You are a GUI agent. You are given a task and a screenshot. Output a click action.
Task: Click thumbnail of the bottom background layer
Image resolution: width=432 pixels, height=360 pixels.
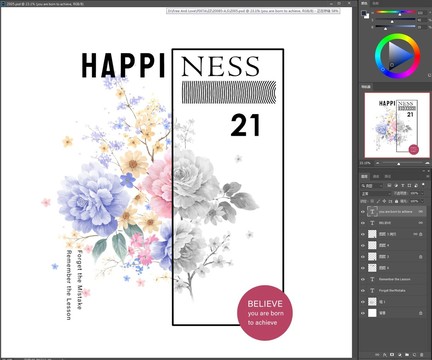pos(372,313)
